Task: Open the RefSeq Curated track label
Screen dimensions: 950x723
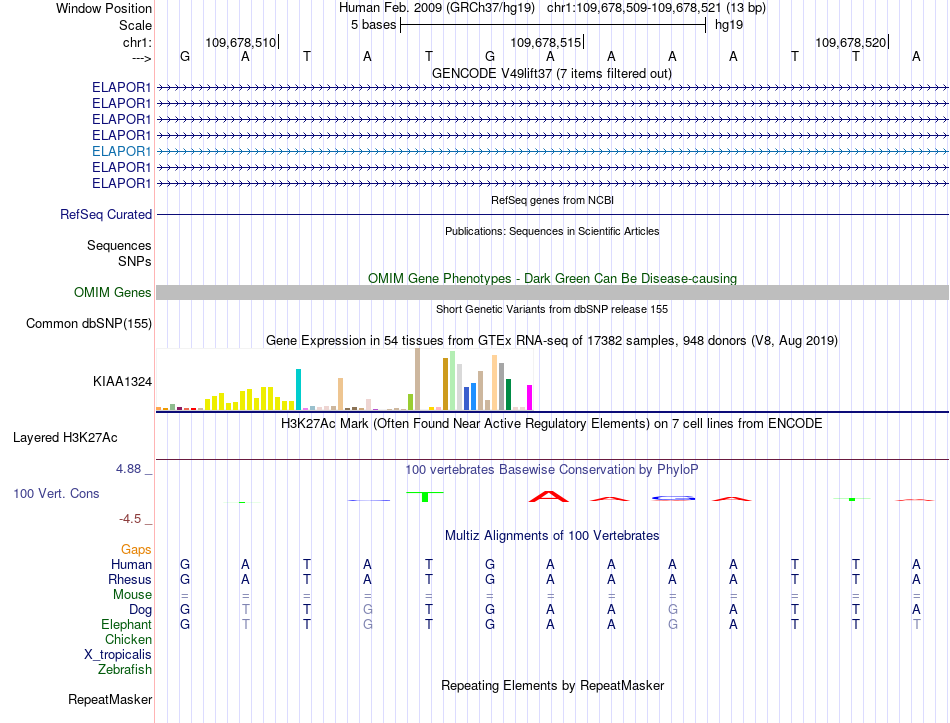Action: (x=106, y=215)
